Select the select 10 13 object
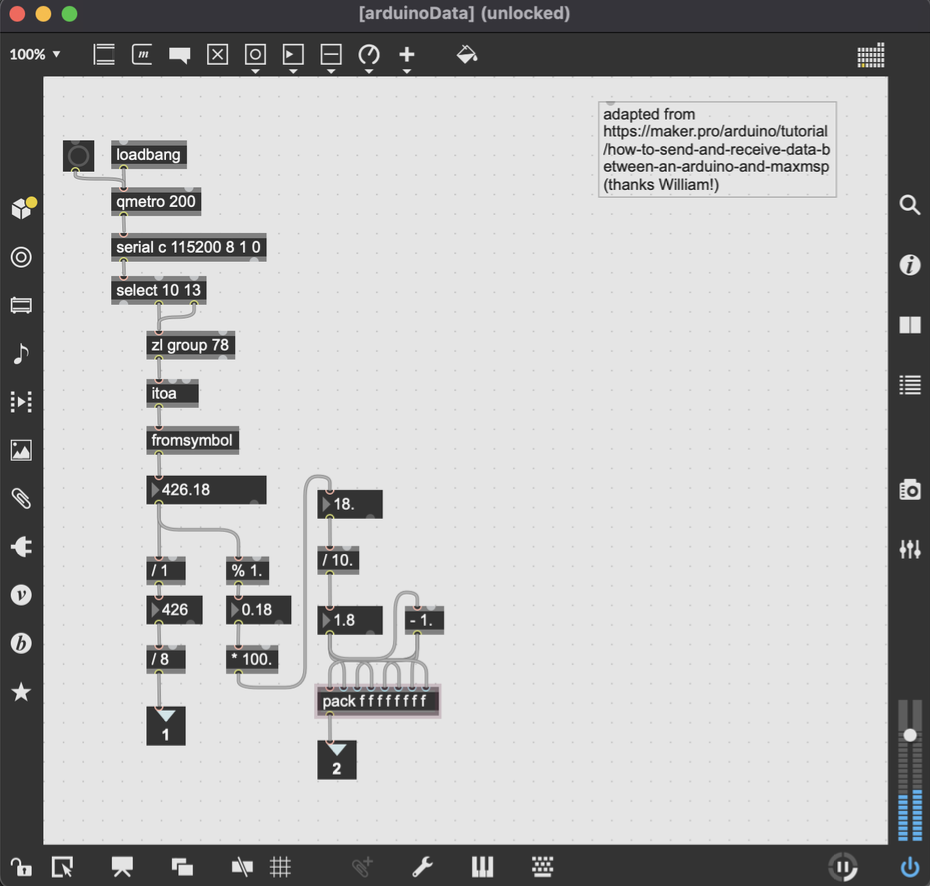The height and width of the screenshot is (886, 930). point(159,291)
